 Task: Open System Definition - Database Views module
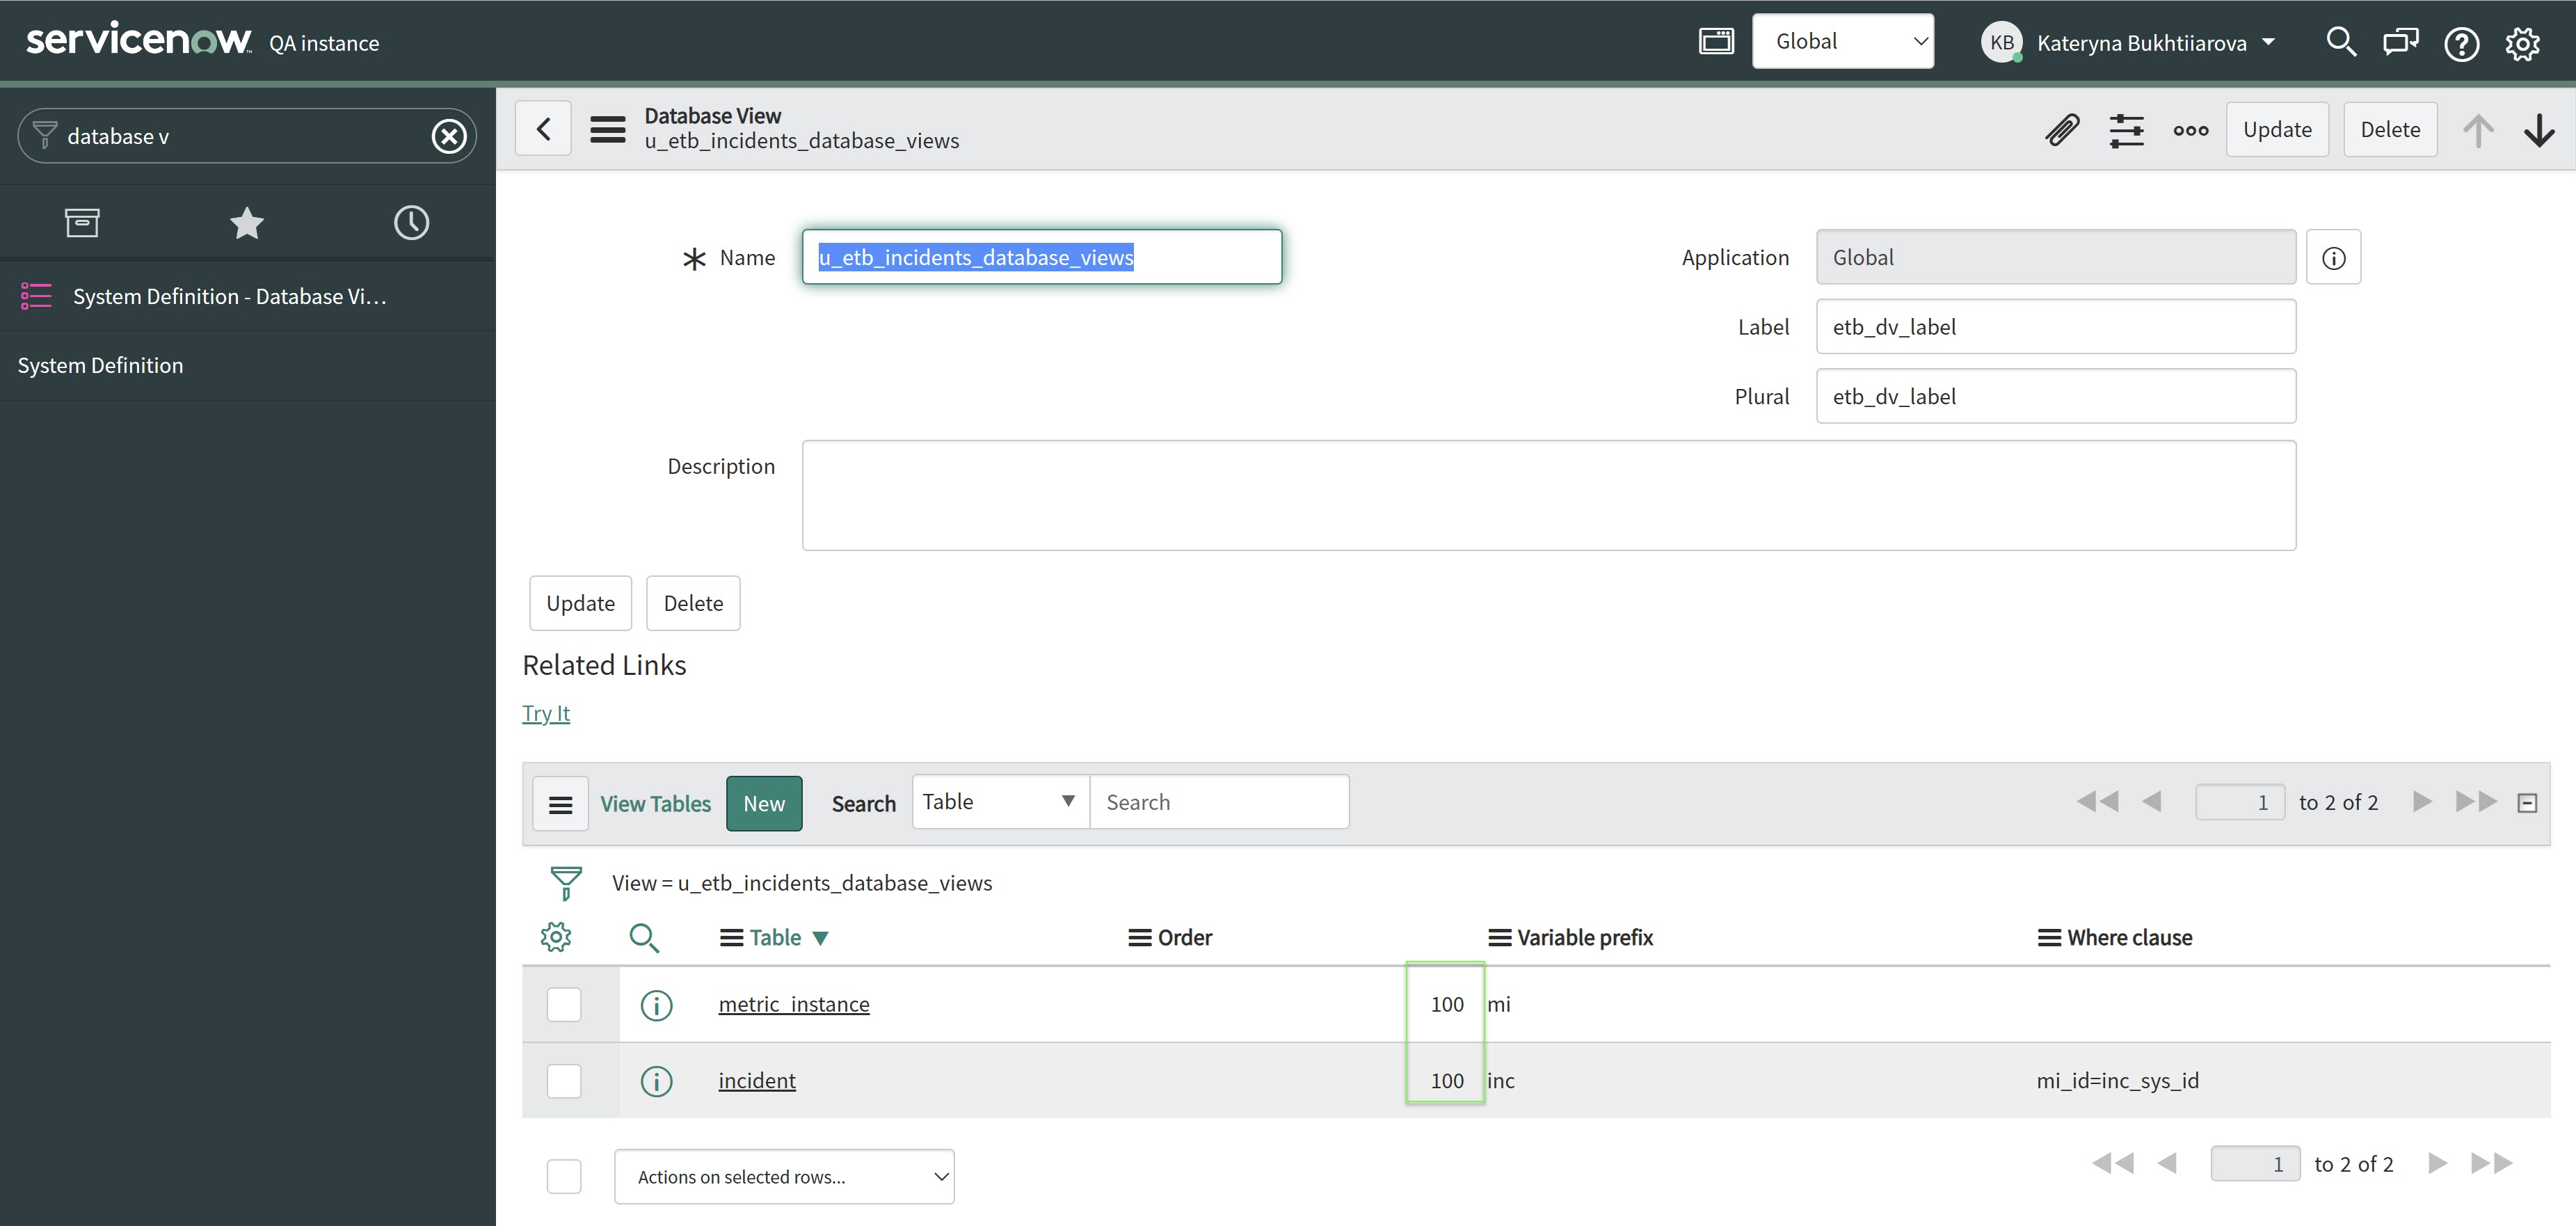(229, 297)
